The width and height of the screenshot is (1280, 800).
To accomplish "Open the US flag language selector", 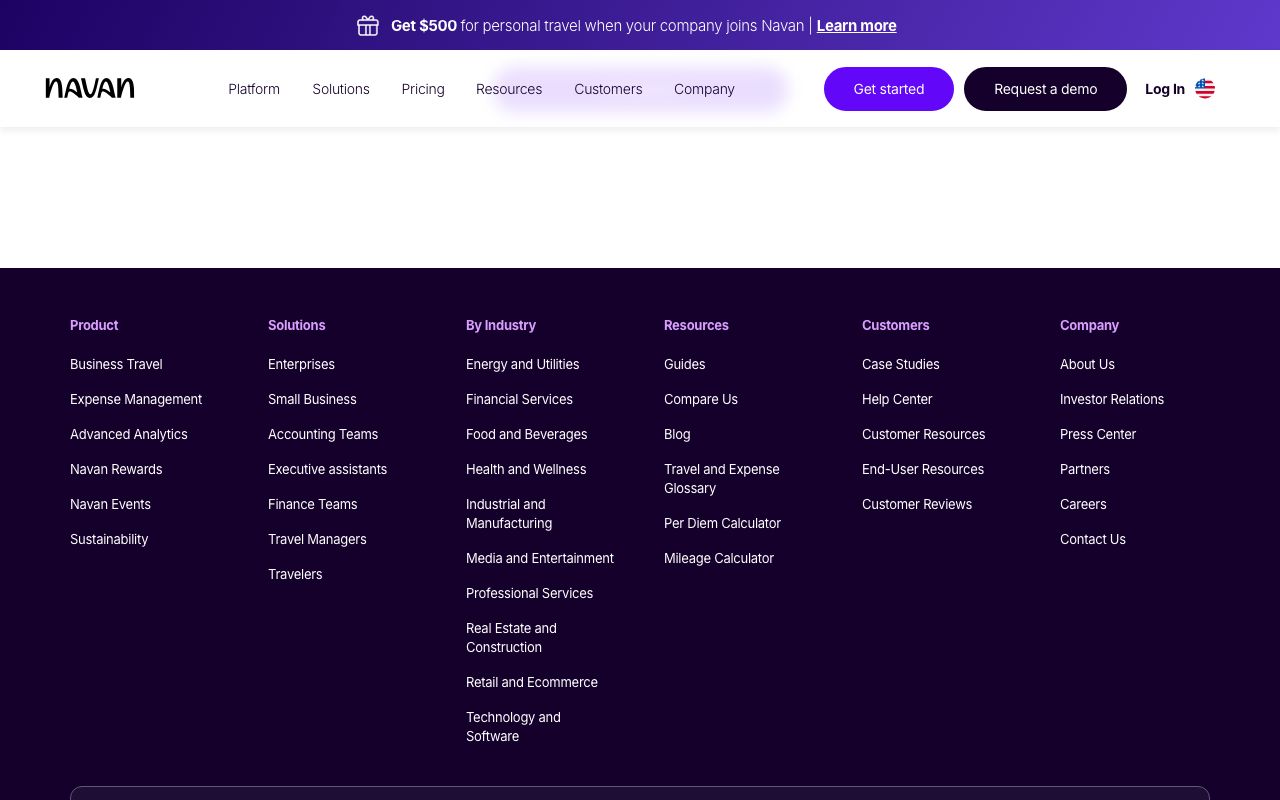I will tap(1205, 89).
